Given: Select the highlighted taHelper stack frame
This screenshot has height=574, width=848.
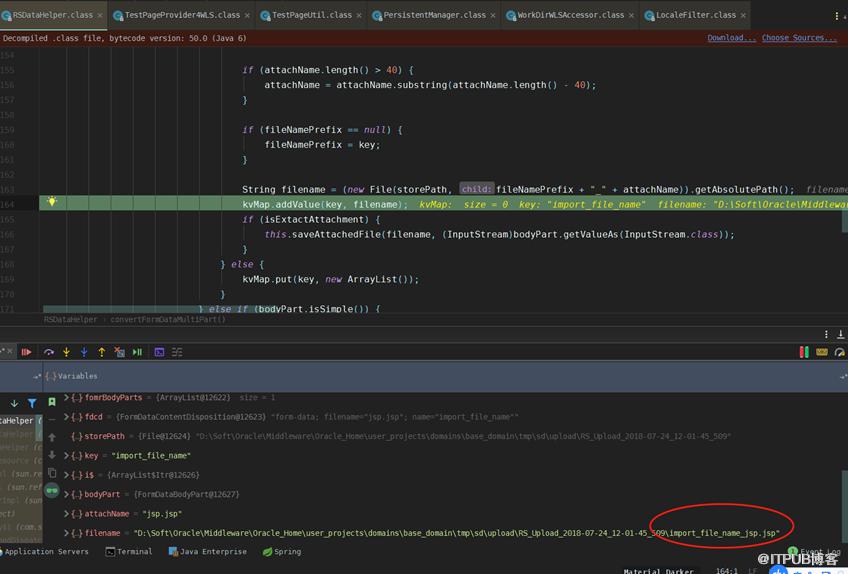Looking at the screenshot, I should pyautogui.click(x=22, y=420).
